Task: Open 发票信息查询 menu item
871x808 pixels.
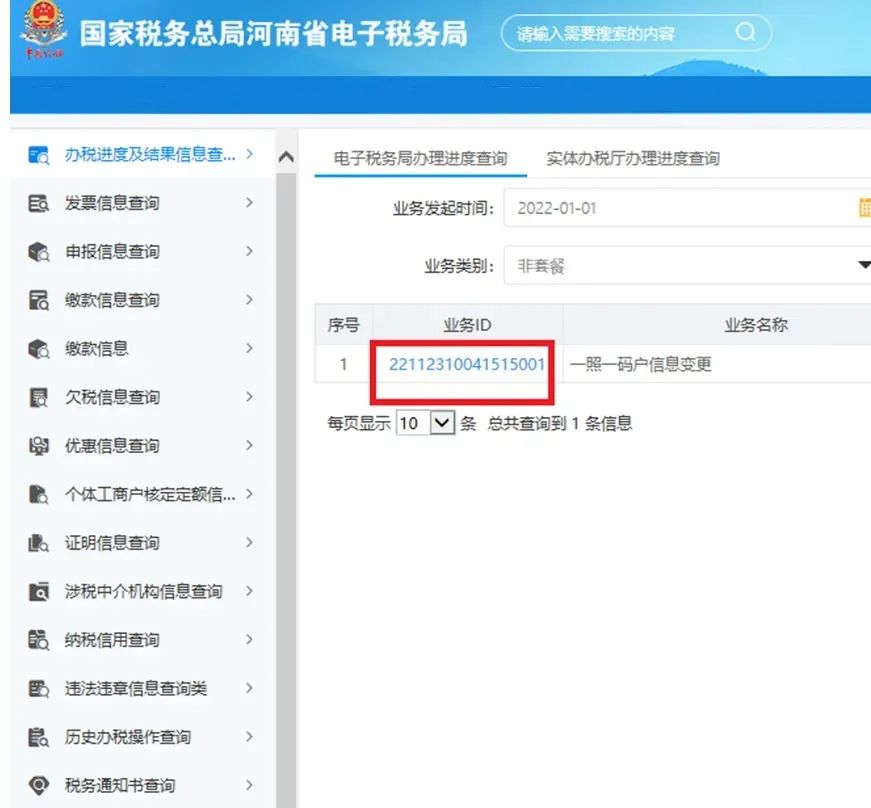Action: pyautogui.click(x=143, y=203)
